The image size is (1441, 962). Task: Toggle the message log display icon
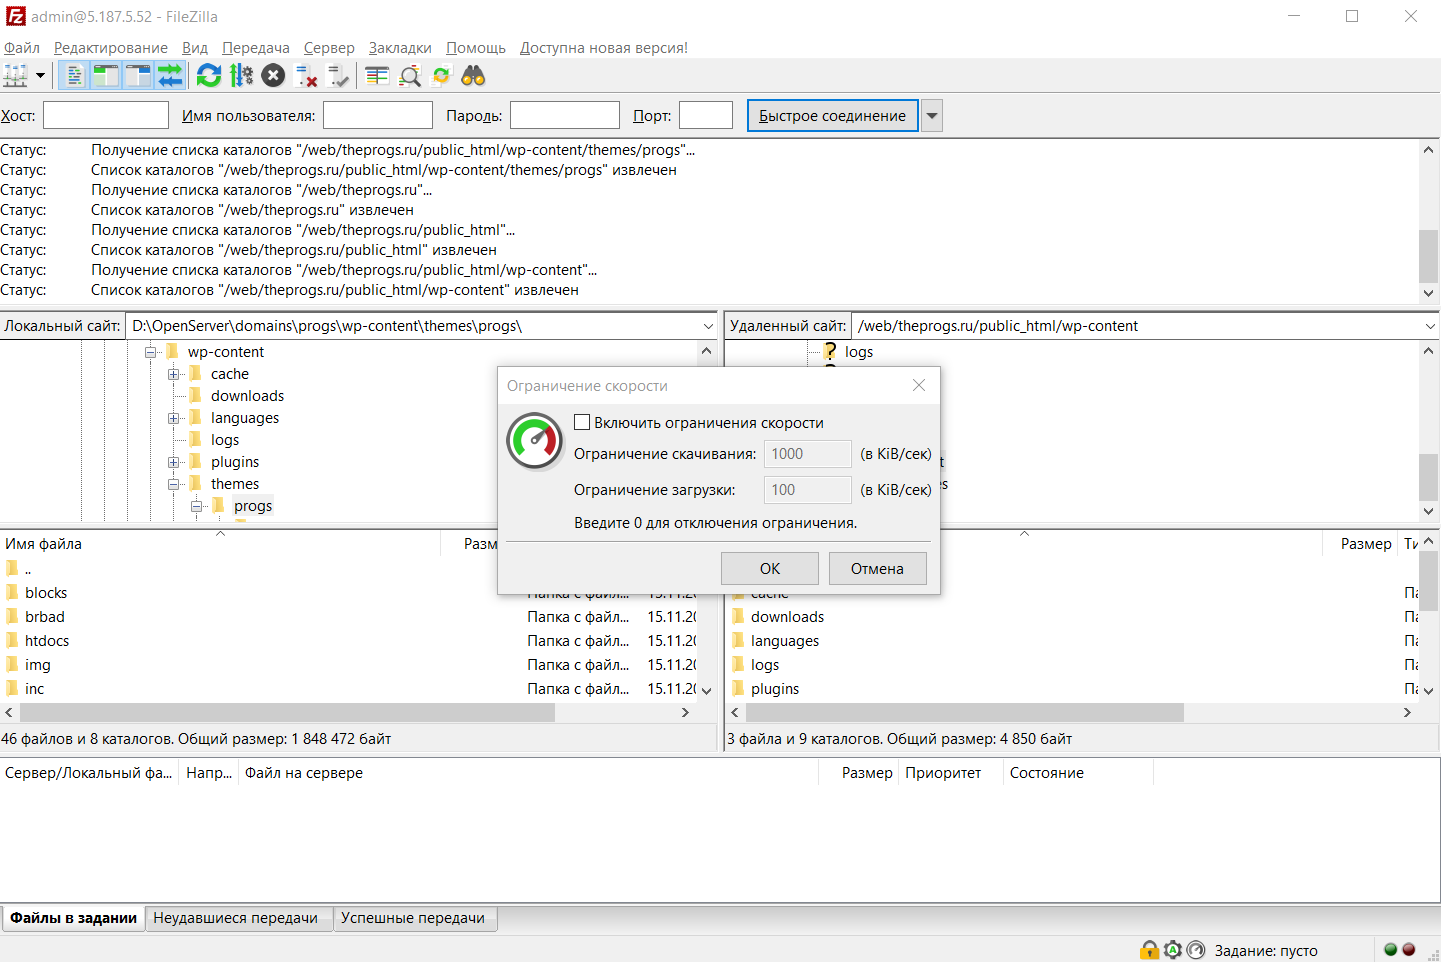pyautogui.click(x=74, y=76)
